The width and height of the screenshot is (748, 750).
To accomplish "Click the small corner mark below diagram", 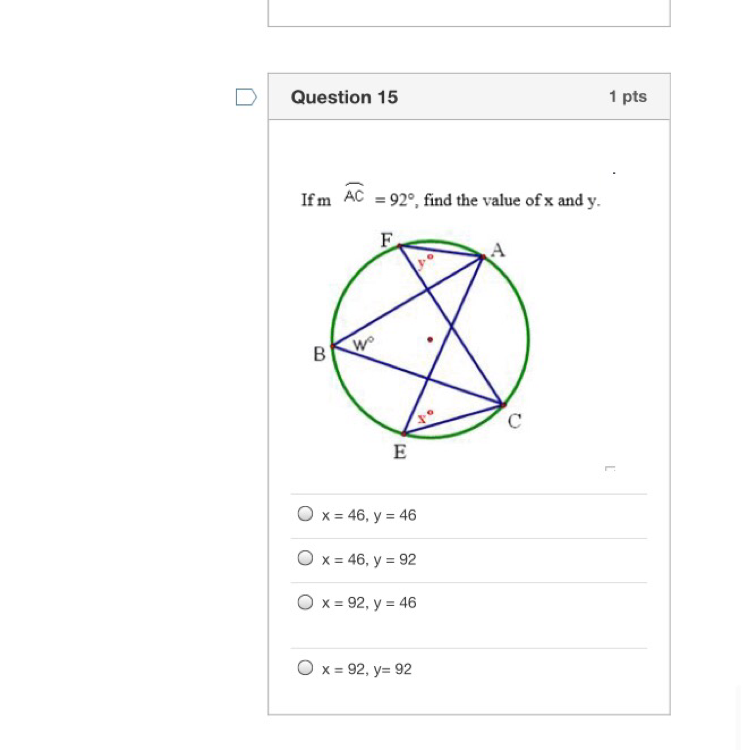I will (x=610, y=468).
